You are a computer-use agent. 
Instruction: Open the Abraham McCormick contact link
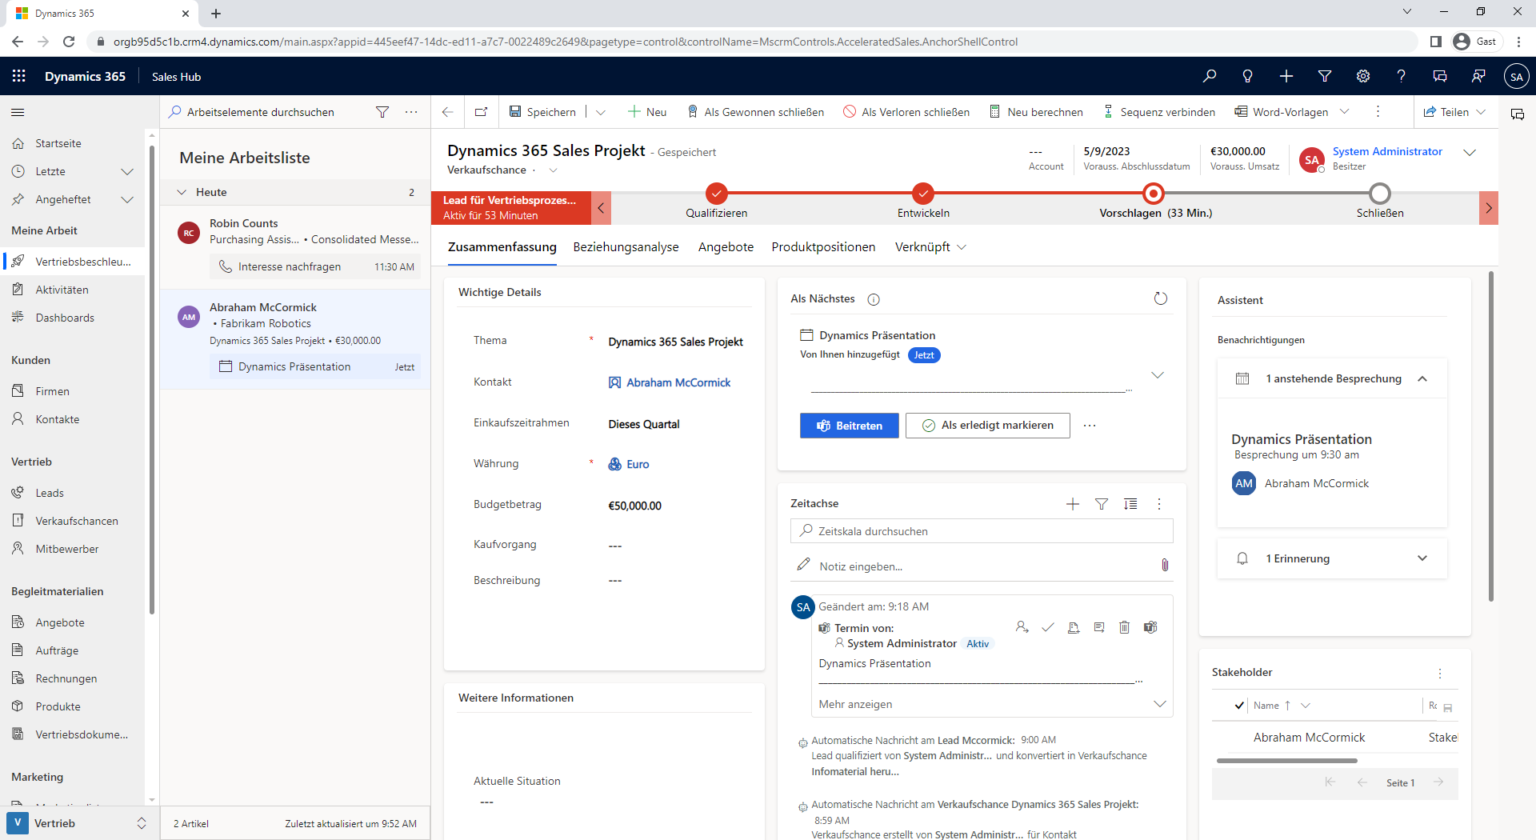[678, 382]
